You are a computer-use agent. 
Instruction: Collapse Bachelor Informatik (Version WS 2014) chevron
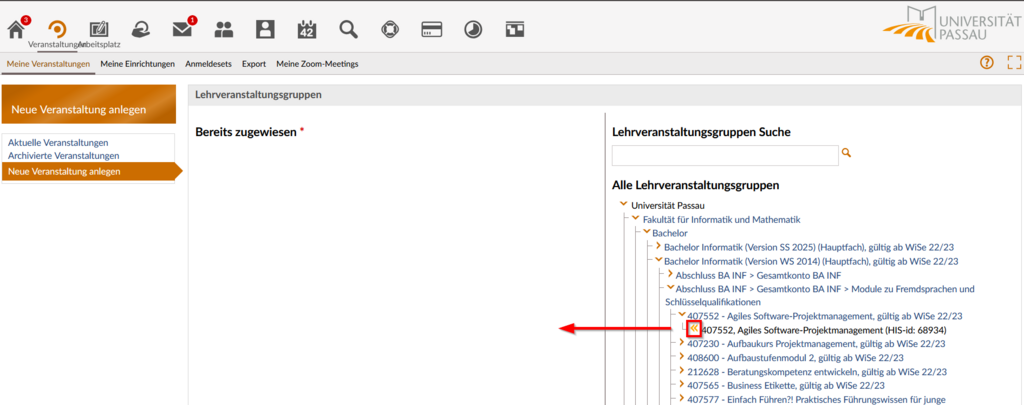[x=658, y=260]
